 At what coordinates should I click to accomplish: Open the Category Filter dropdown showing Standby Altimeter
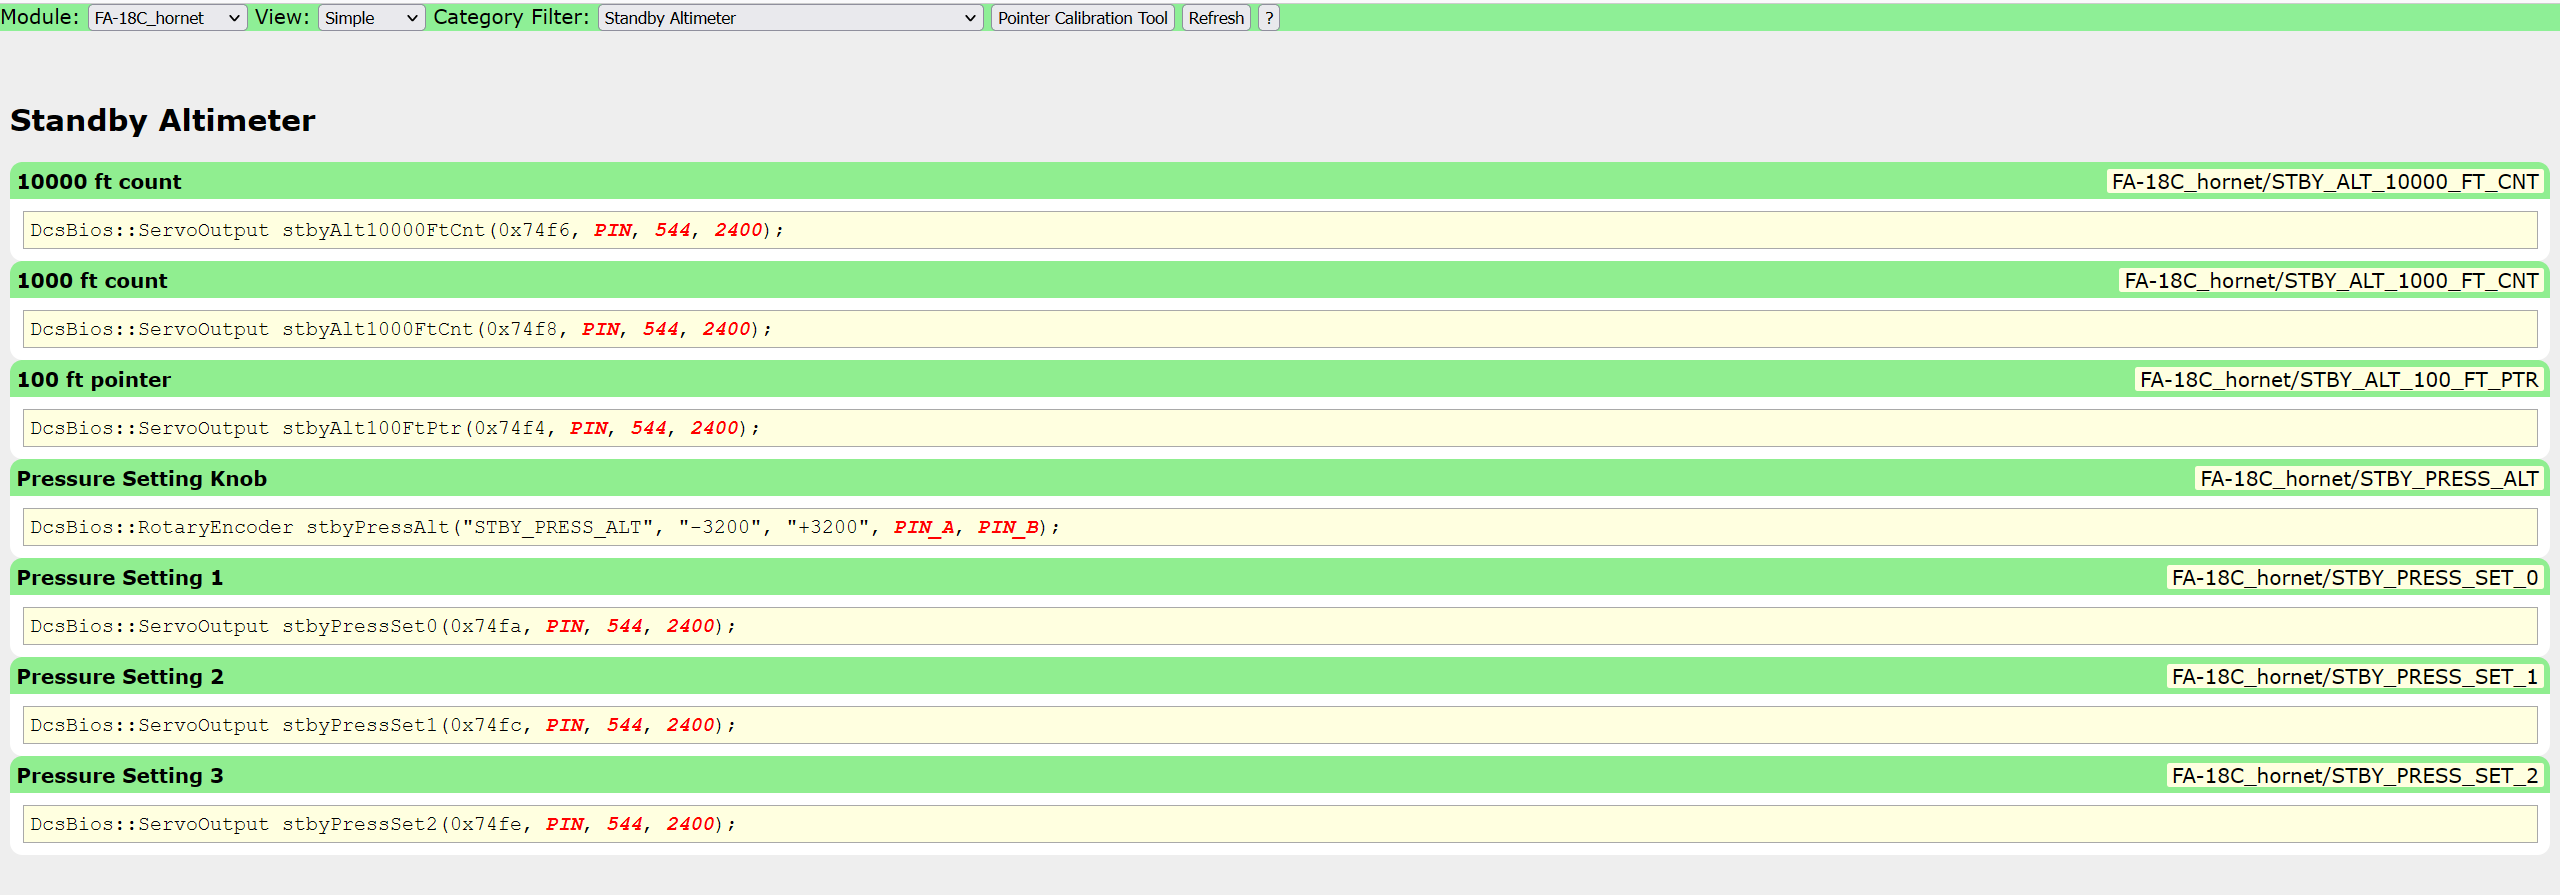point(790,18)
